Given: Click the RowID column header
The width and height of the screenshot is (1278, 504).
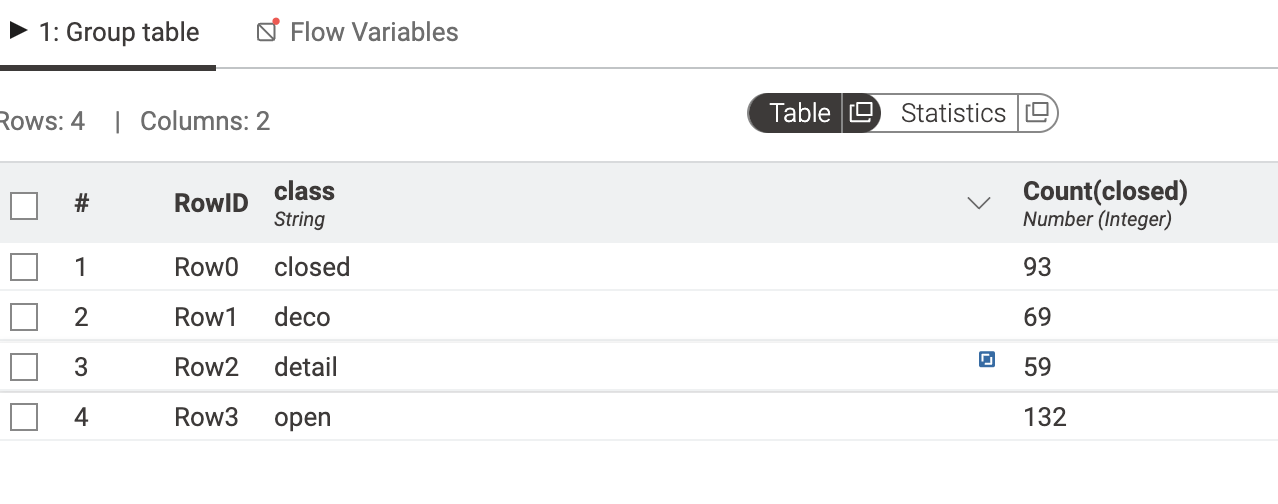Looking at the screenshot, I should (211, 204).
